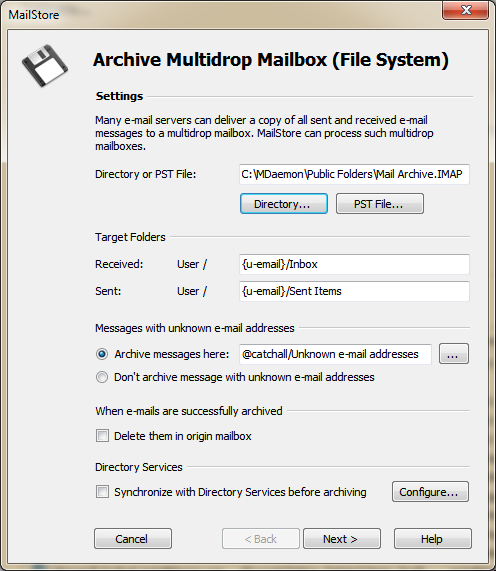Viewport: 496px width, 571px height.
Task: Click the MailStore title bar text
Action: (34, 15)
